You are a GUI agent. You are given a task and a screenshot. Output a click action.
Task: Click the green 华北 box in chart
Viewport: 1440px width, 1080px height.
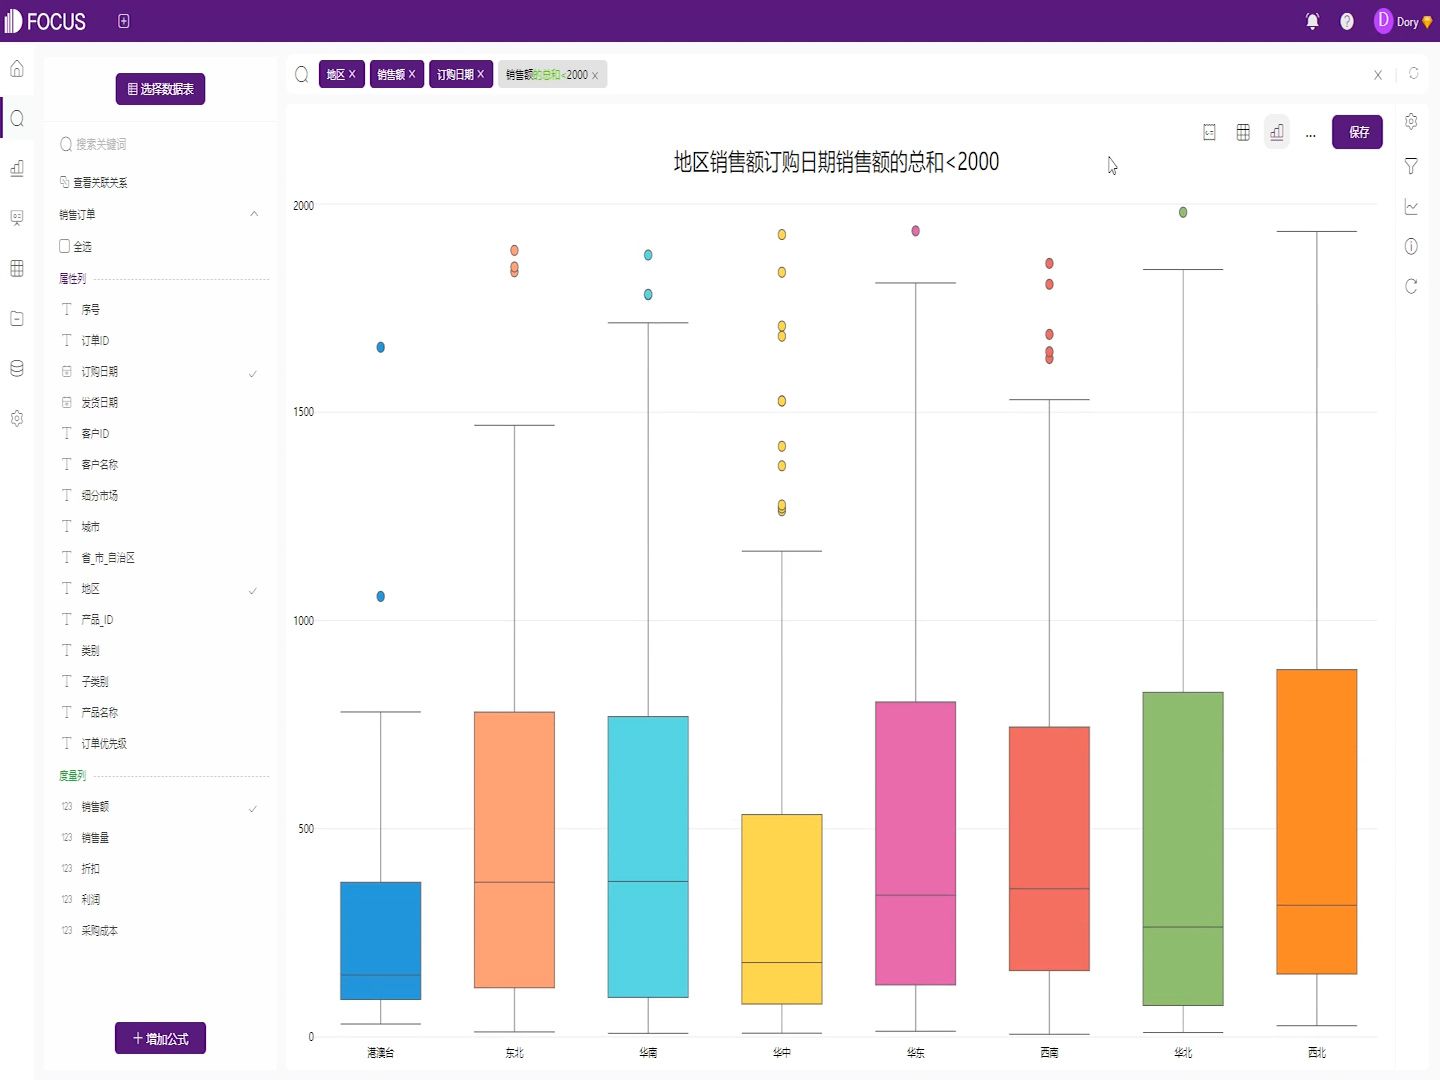[x=1183, y=848]
